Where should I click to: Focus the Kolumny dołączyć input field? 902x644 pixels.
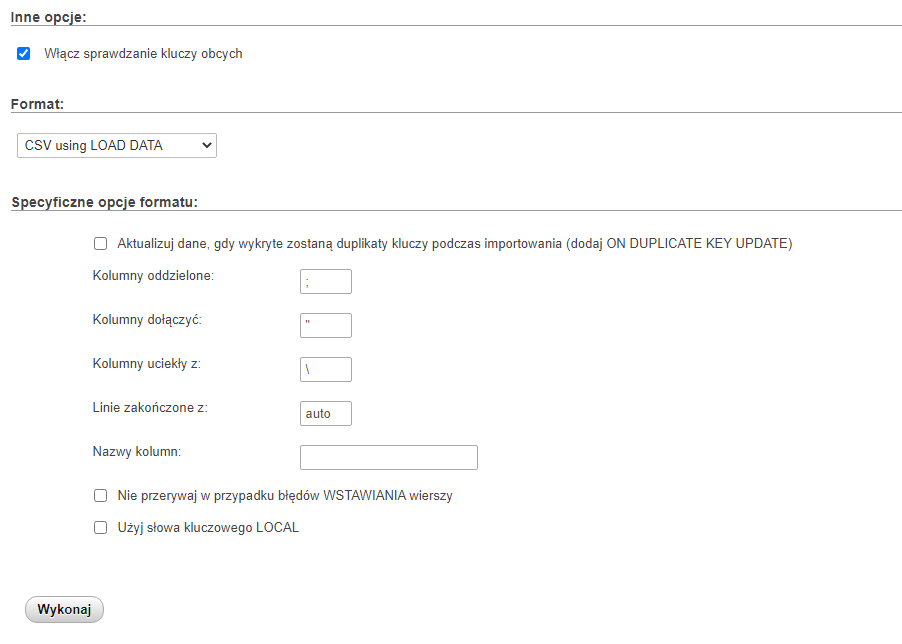click(326, 325)
